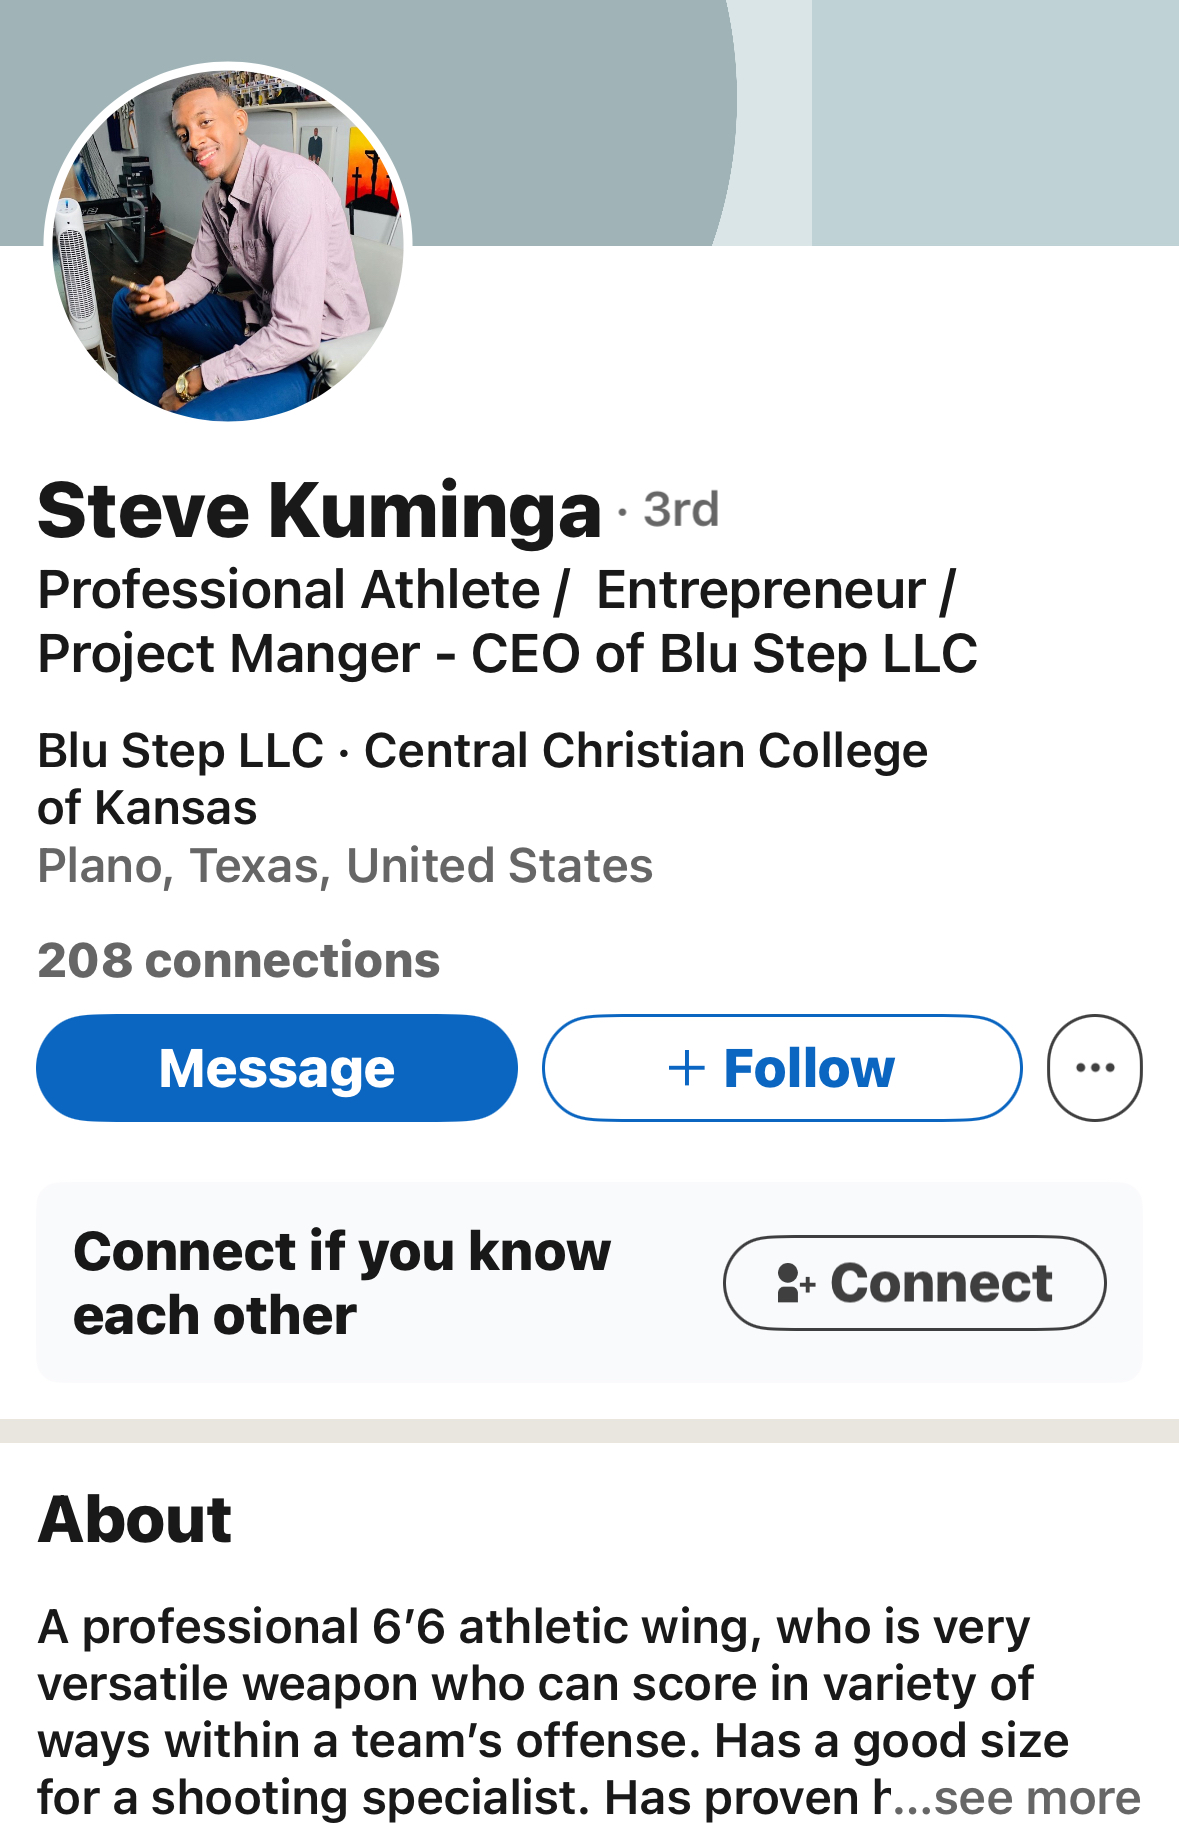The width and height of the screenshot is (1179, 1846).
Task: Tap the Plano, Texas location text
Action: (345, 866)
